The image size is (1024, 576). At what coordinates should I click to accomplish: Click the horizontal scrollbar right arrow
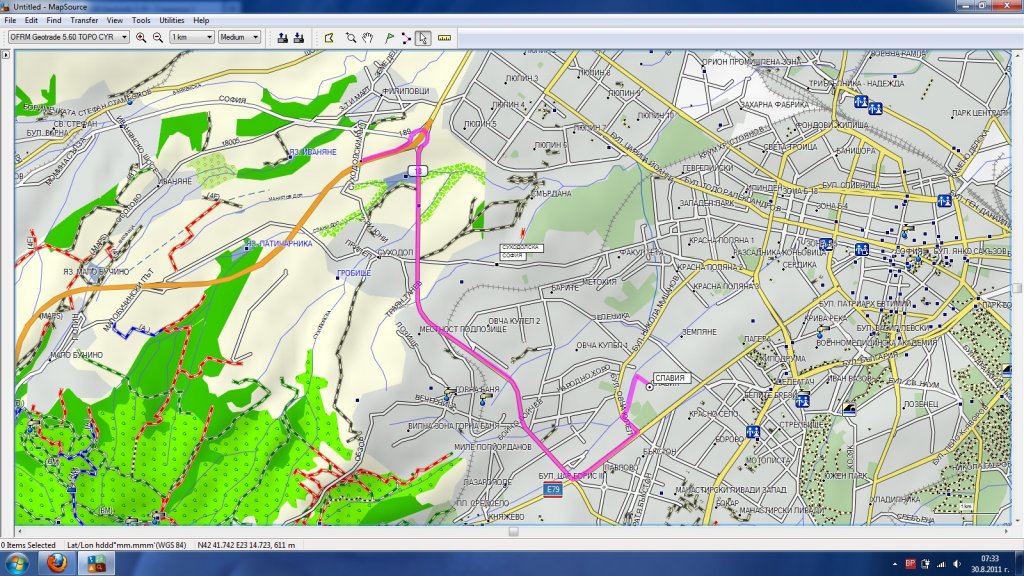(1006, 532)
